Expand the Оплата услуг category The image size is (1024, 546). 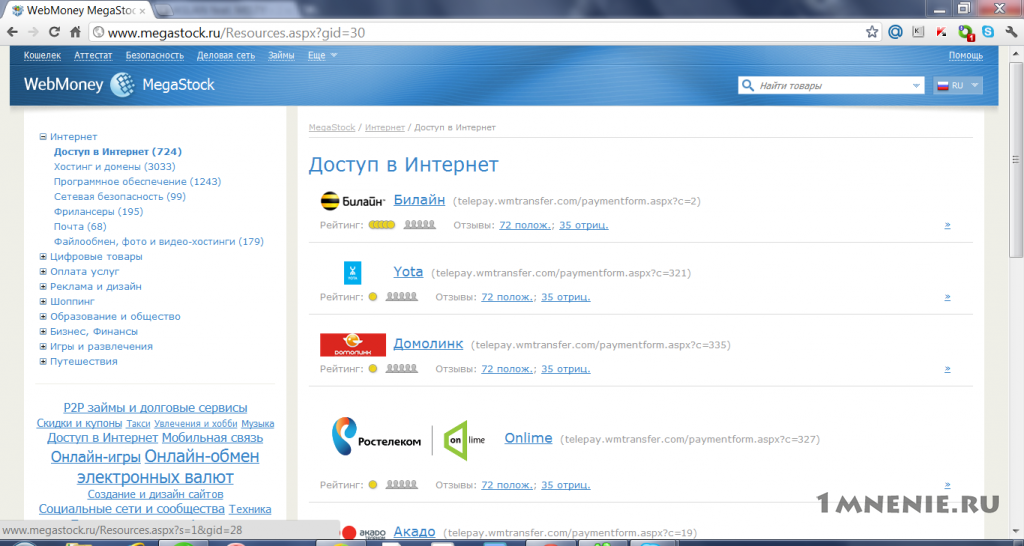[43, 272]
